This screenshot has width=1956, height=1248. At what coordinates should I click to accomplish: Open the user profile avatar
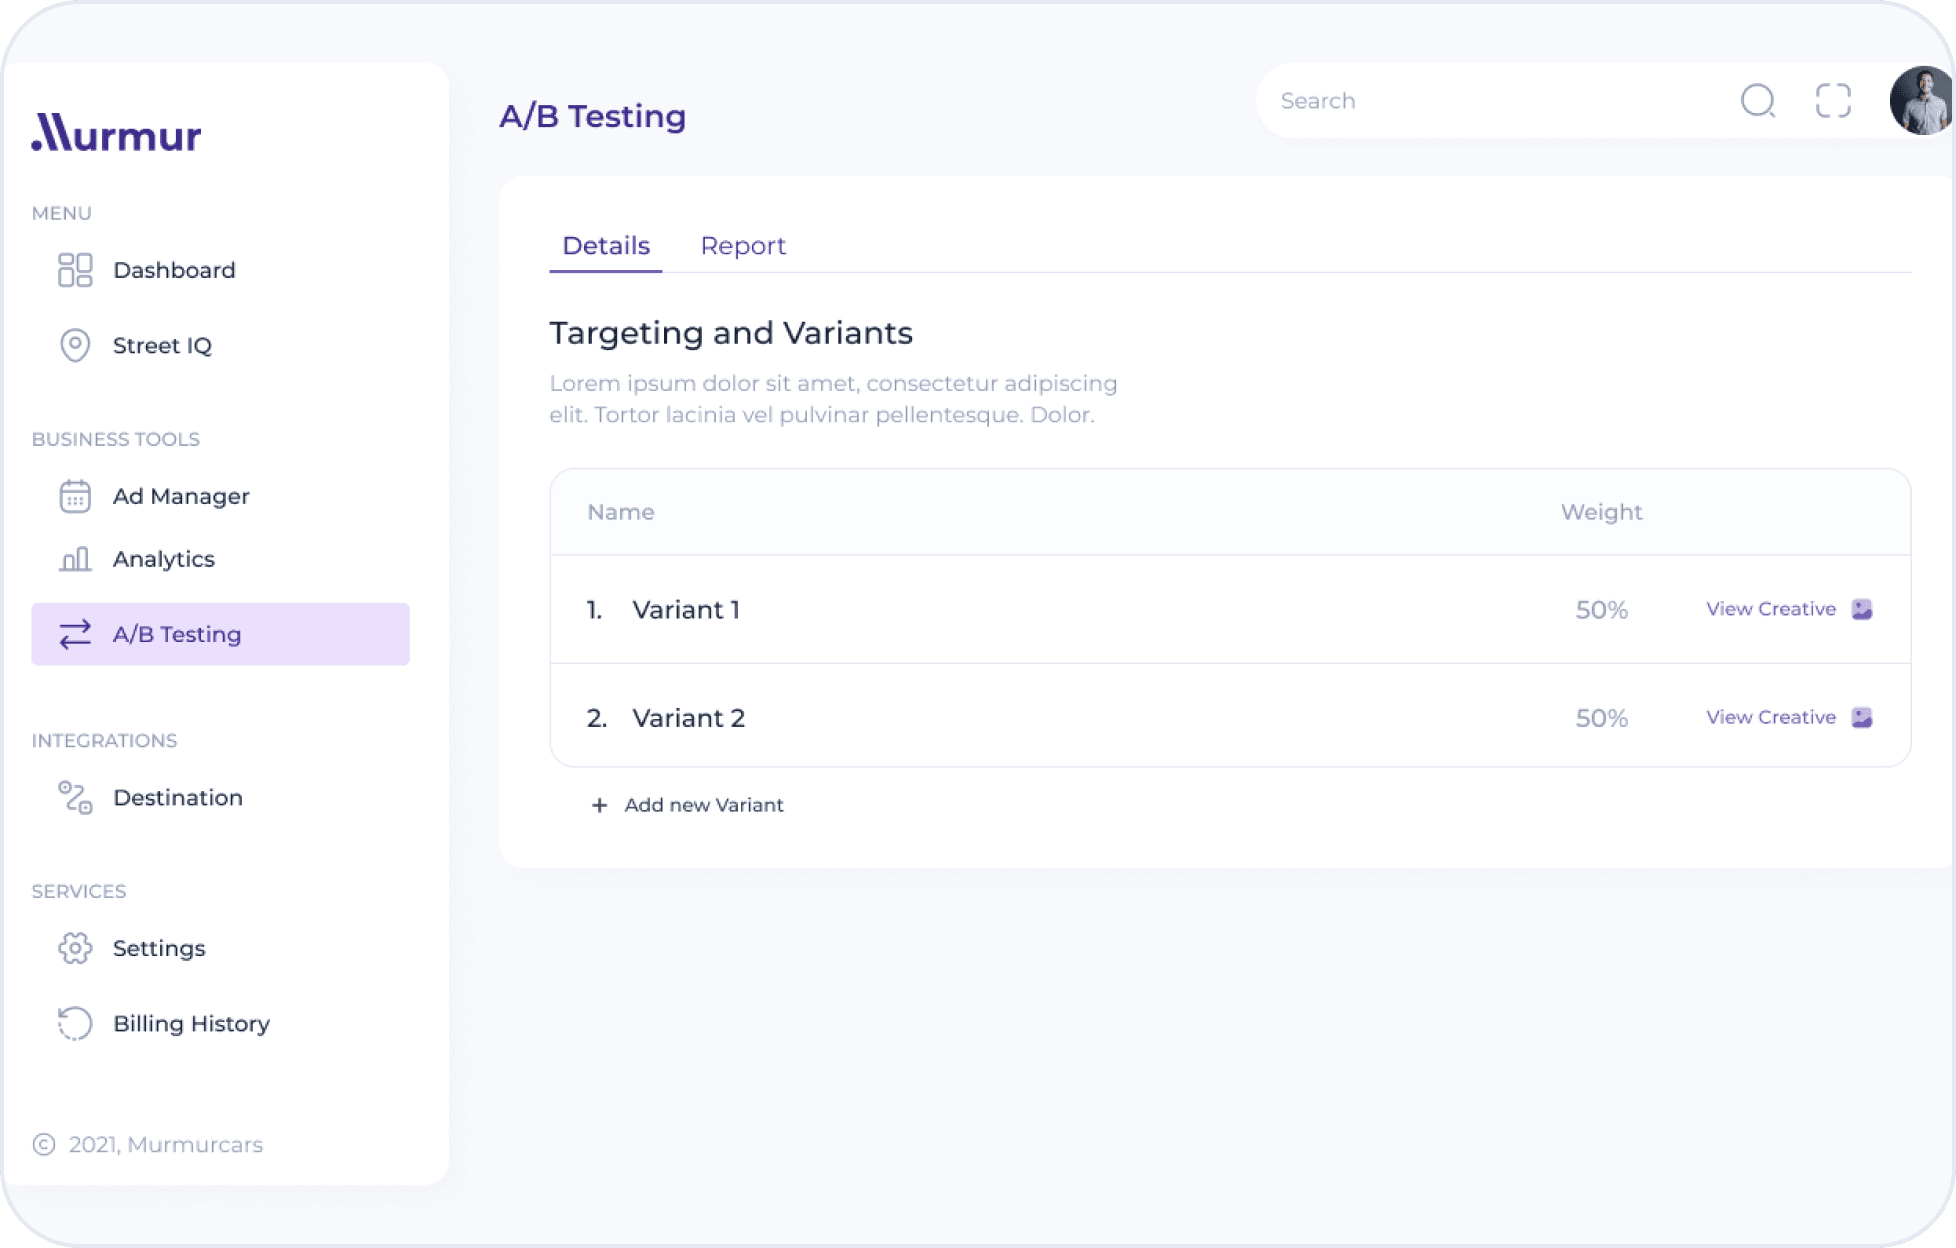click(x=1921, y=101)
